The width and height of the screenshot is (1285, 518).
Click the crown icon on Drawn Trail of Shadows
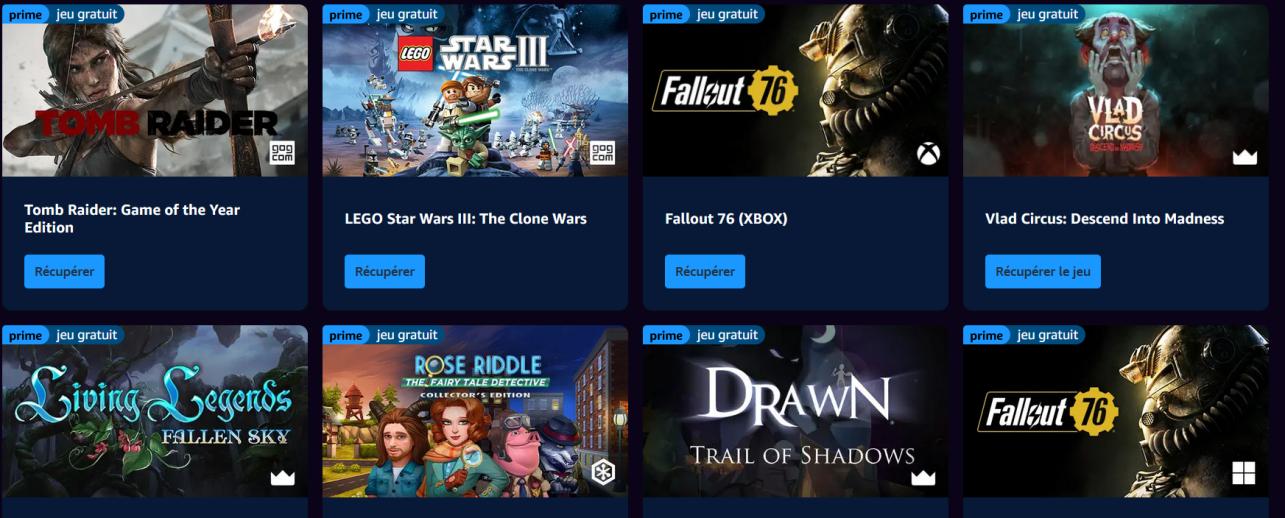click(x=923, y=477)
